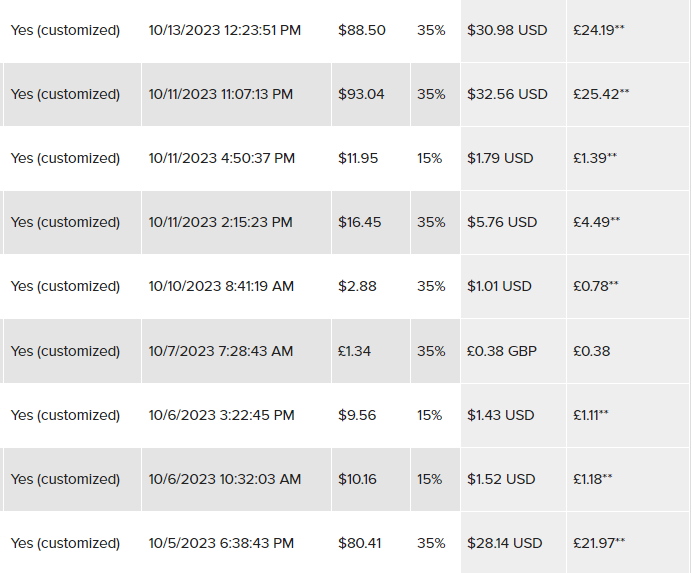Viewport: 692px width, 573px height.
Task: Select the $93.04 price cell
Action: point(361,94)
